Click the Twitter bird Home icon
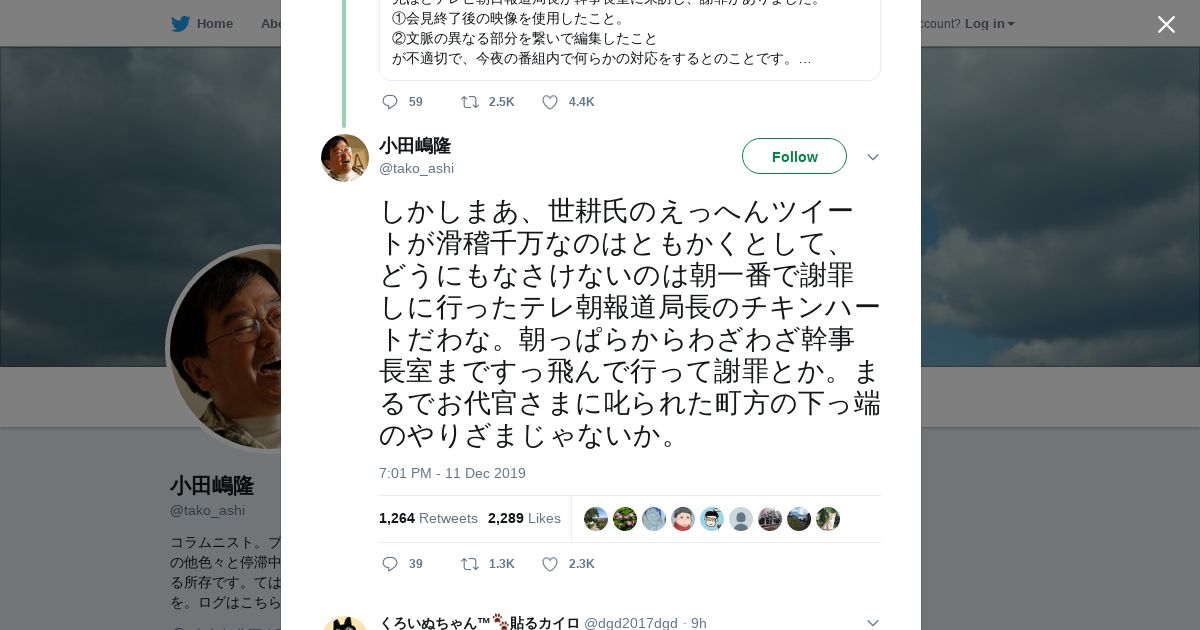The image size is (1200, 630). (x=180, y=24)
